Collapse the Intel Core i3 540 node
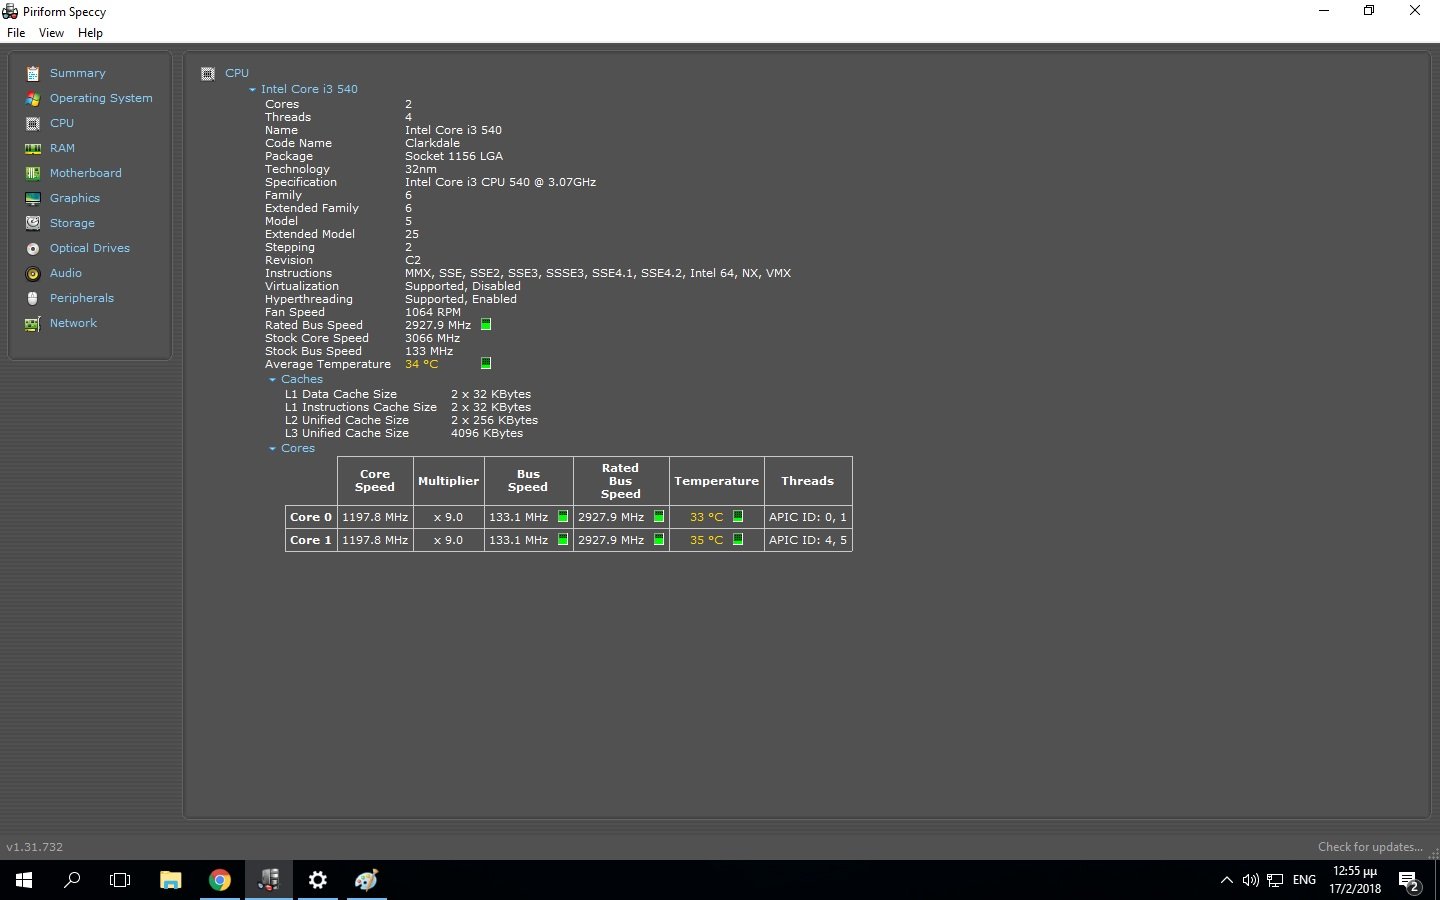Screen dimensions: 1440x900 [253, 90]
